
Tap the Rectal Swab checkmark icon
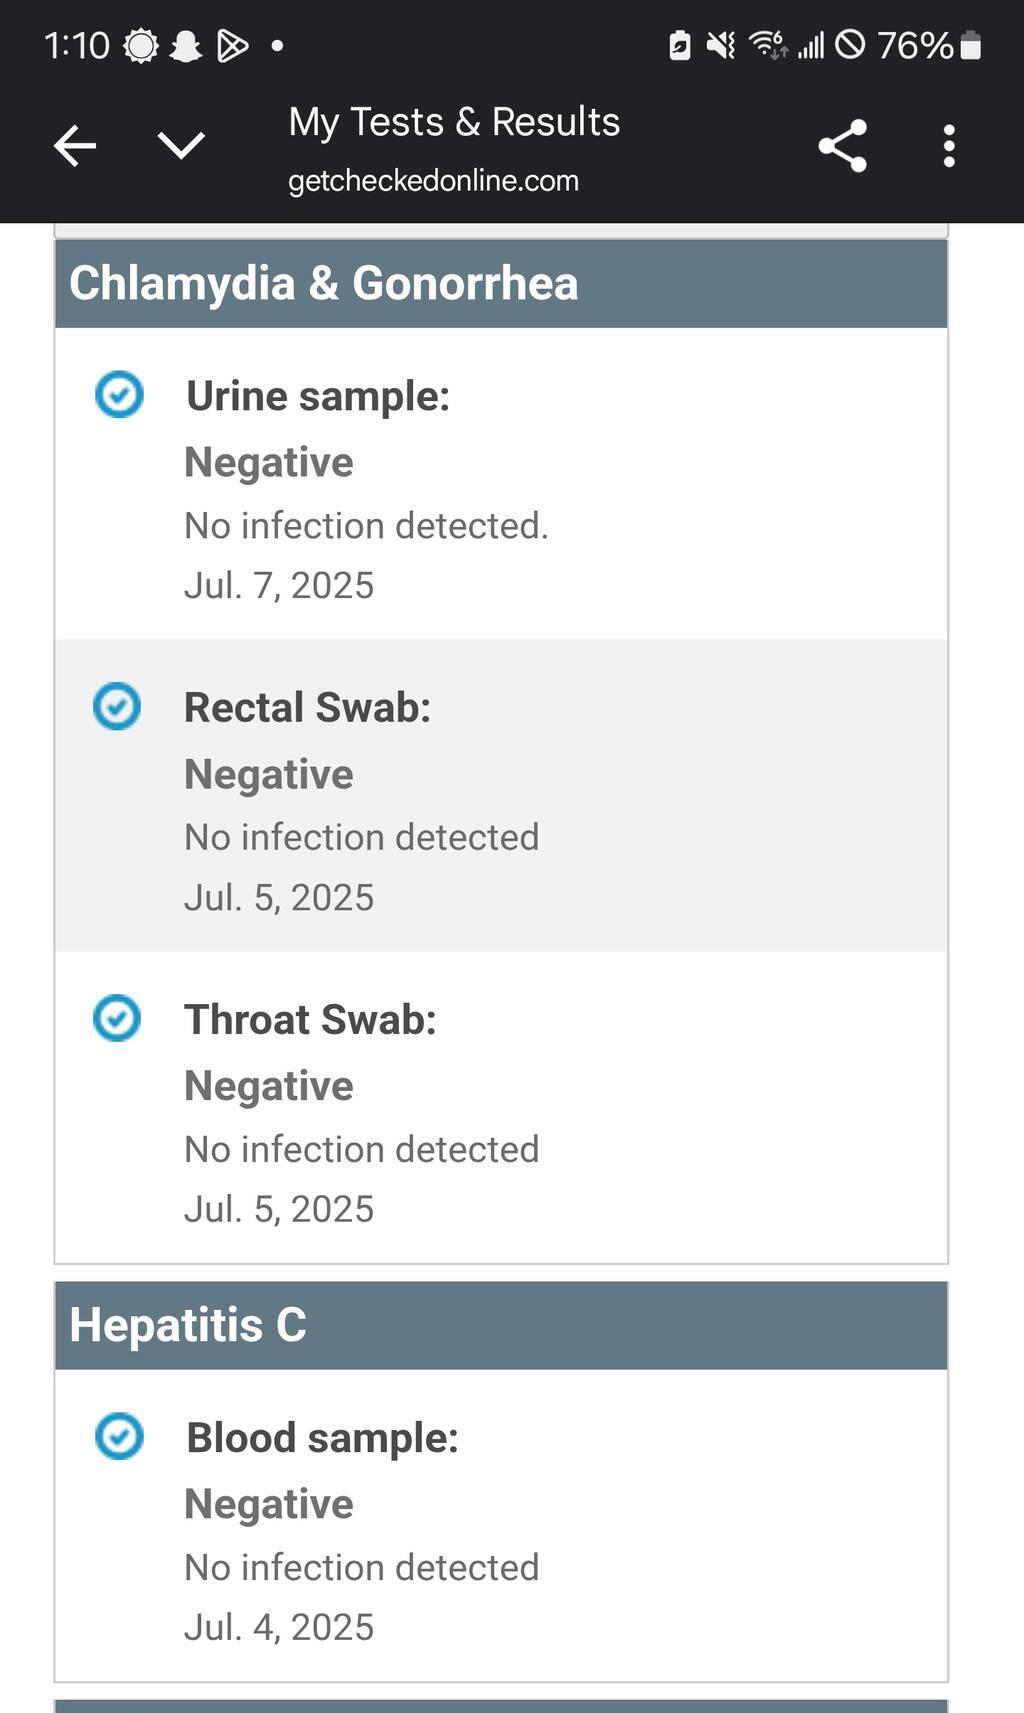pyautogui.click(x=117, y=706)
